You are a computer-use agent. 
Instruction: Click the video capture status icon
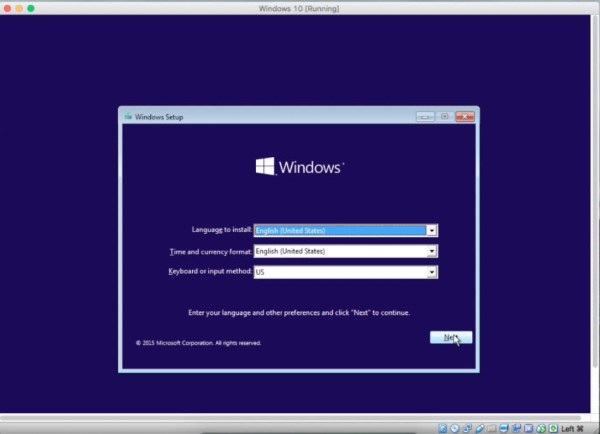(517, 428)
